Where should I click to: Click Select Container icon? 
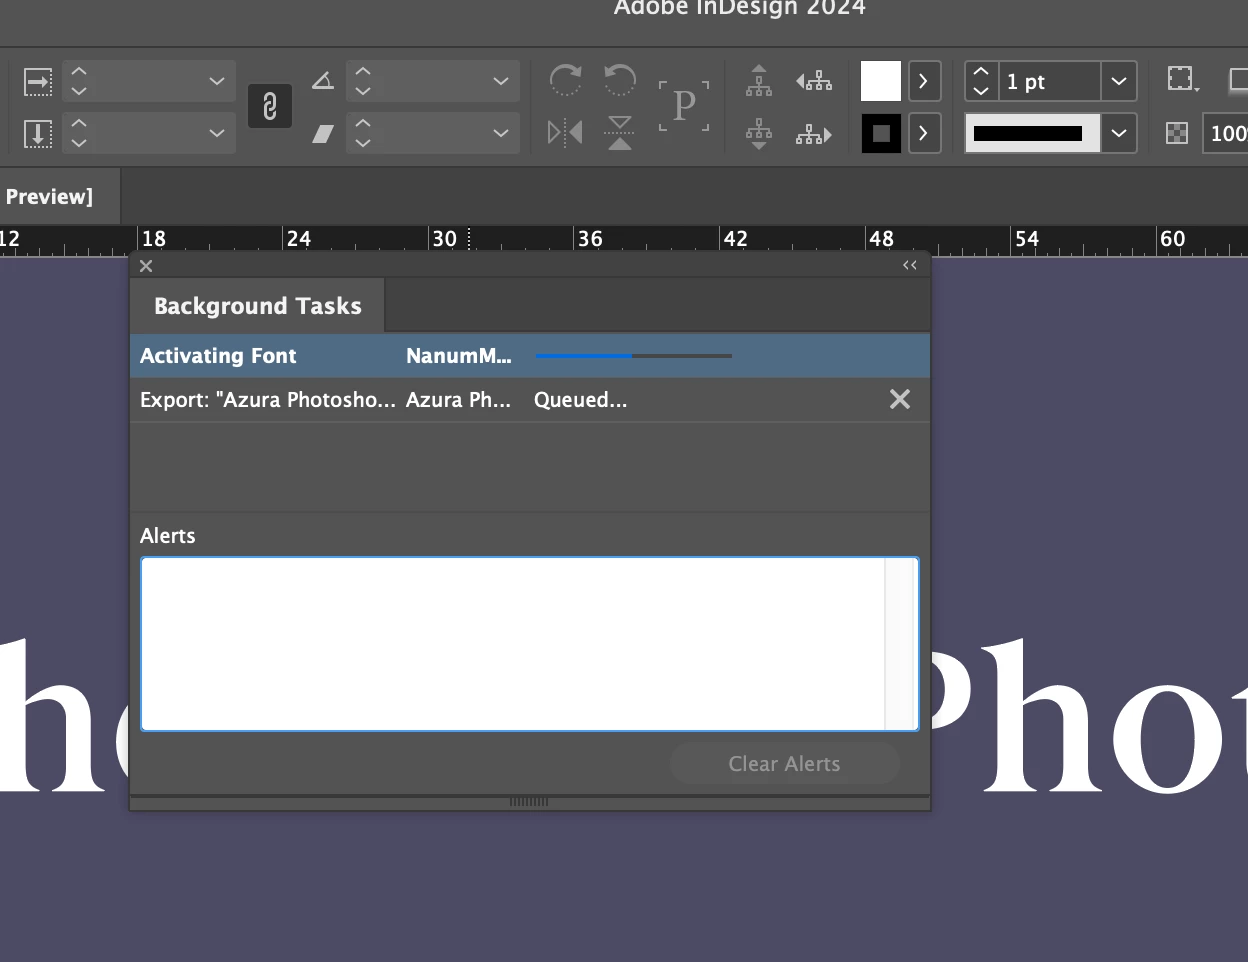759,80
